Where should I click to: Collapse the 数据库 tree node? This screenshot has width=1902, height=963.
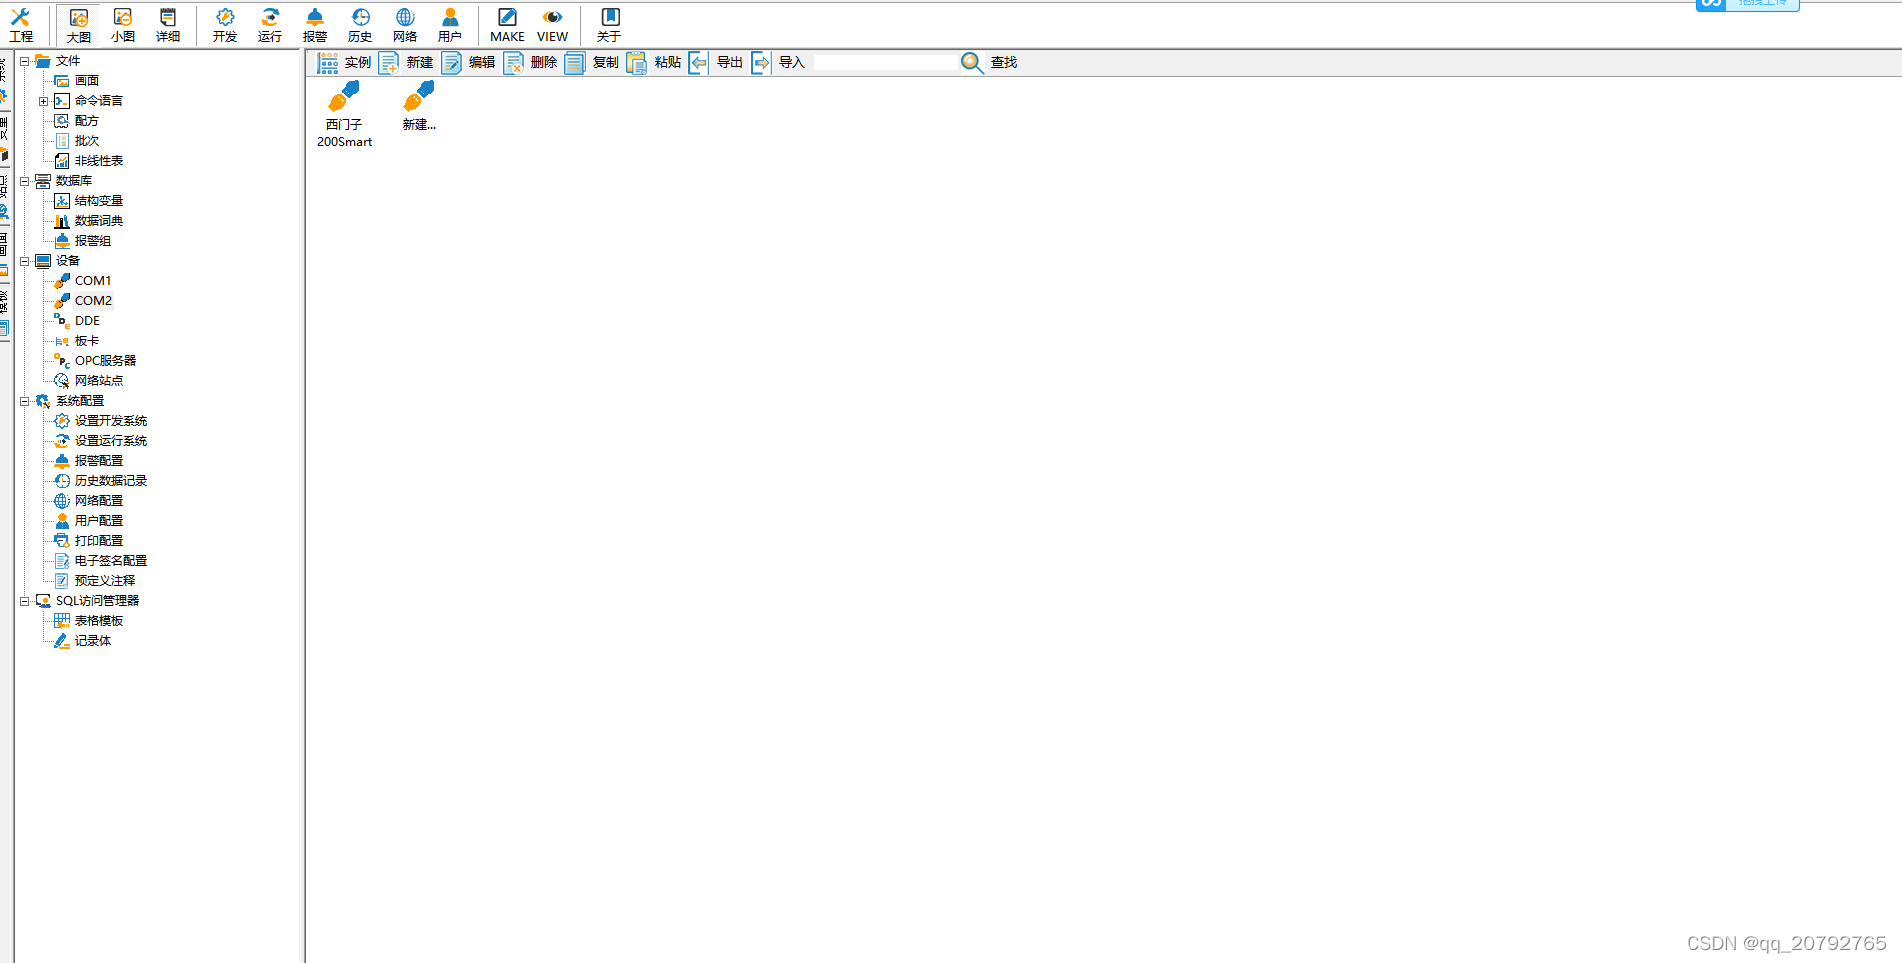pos(25,181)
